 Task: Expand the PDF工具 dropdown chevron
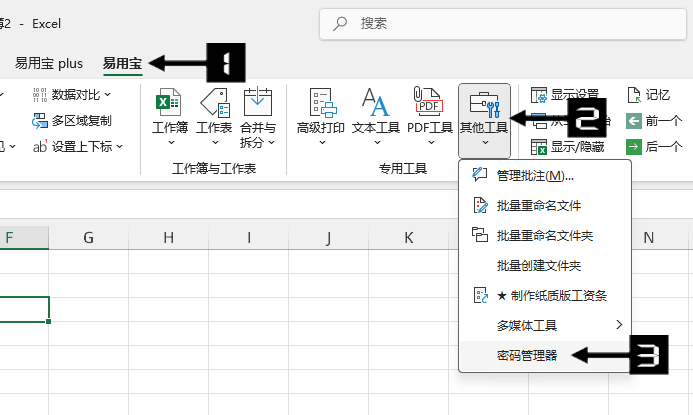pos(431,143)
